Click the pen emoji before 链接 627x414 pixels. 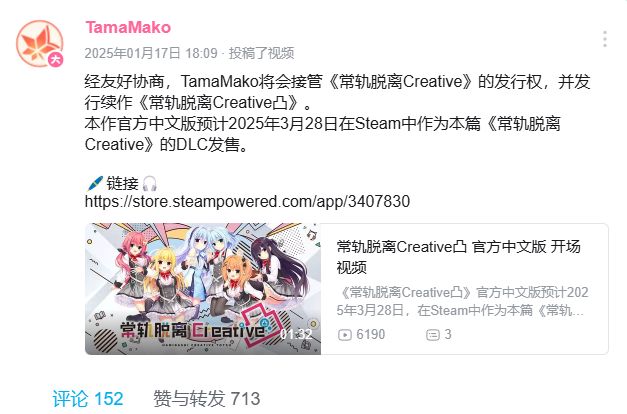[95, 184]
